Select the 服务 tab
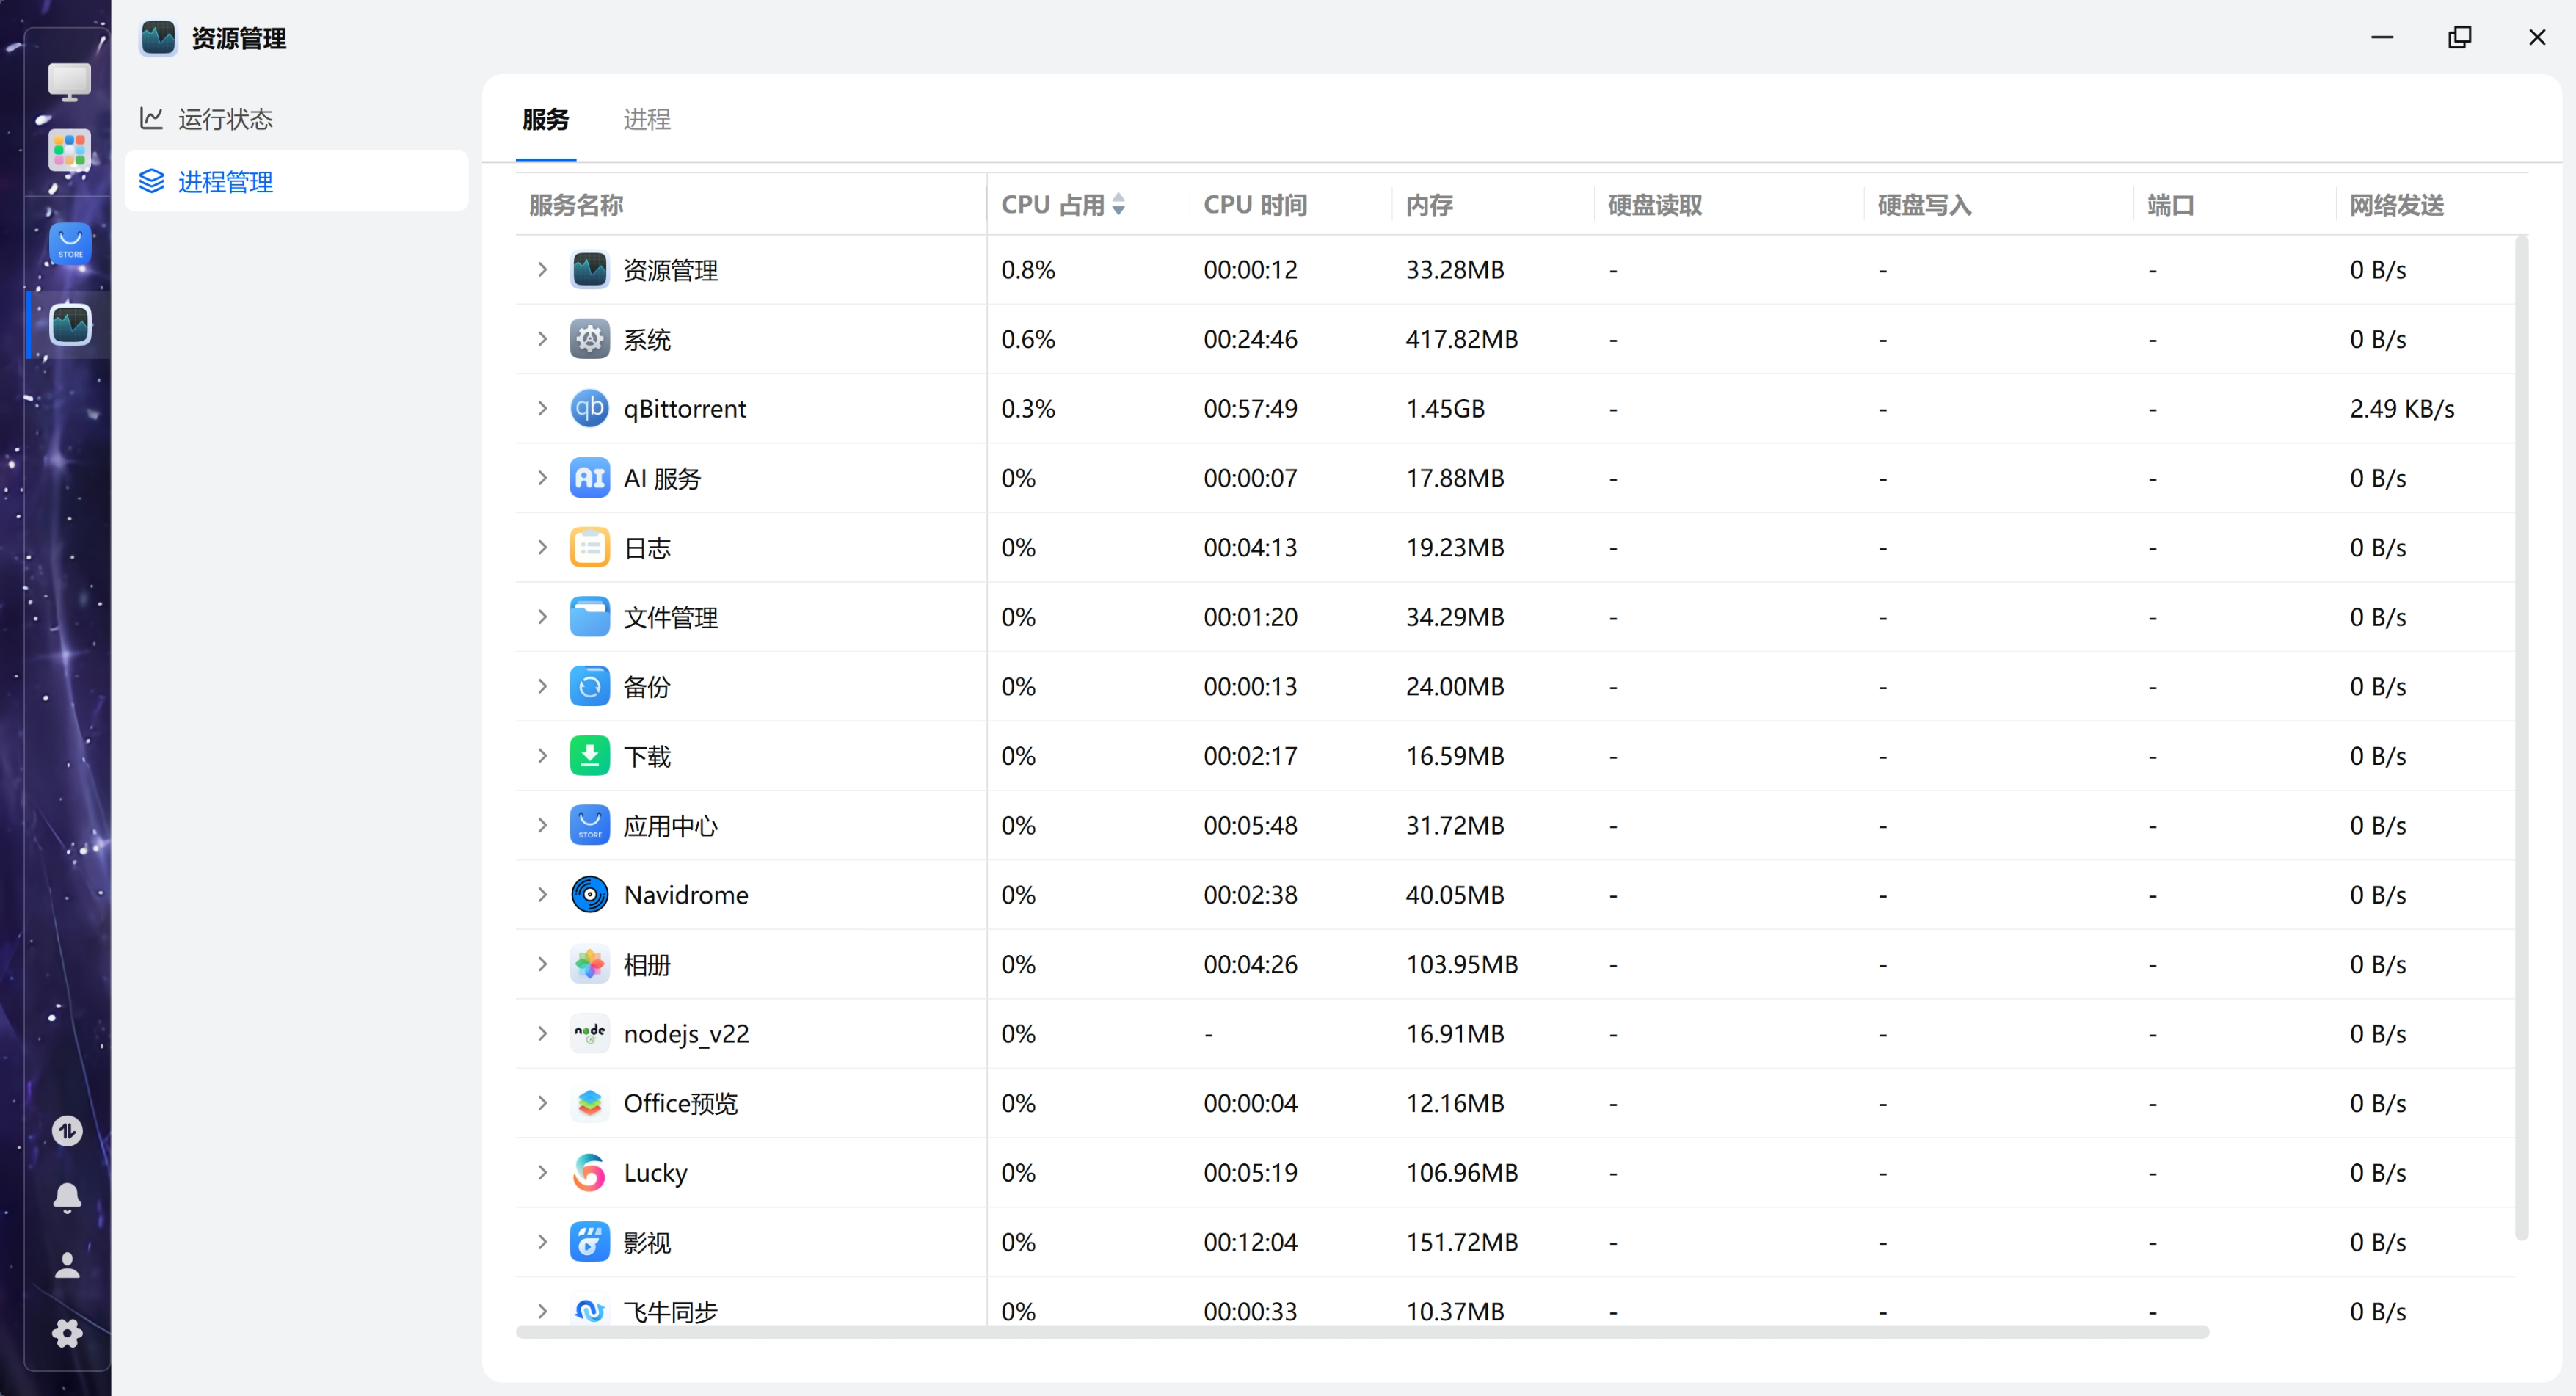The width and height of the screenshot is (2576, 1396). point(545,120)
